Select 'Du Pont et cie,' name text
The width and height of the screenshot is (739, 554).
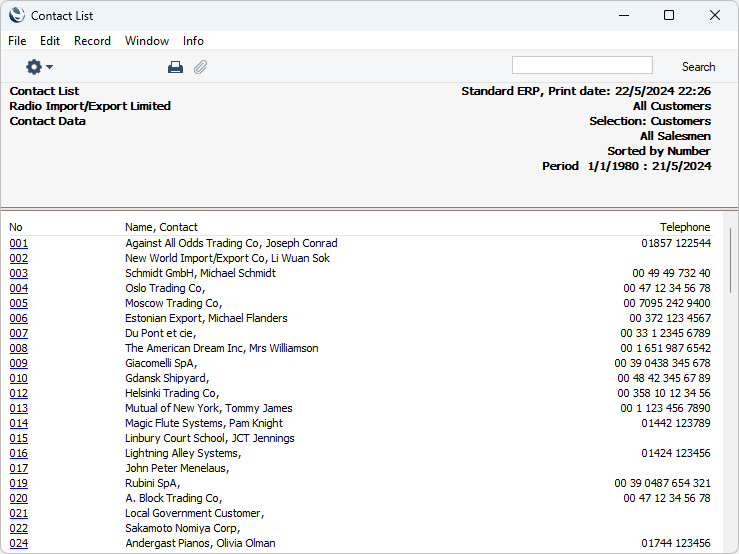[160, 333]
